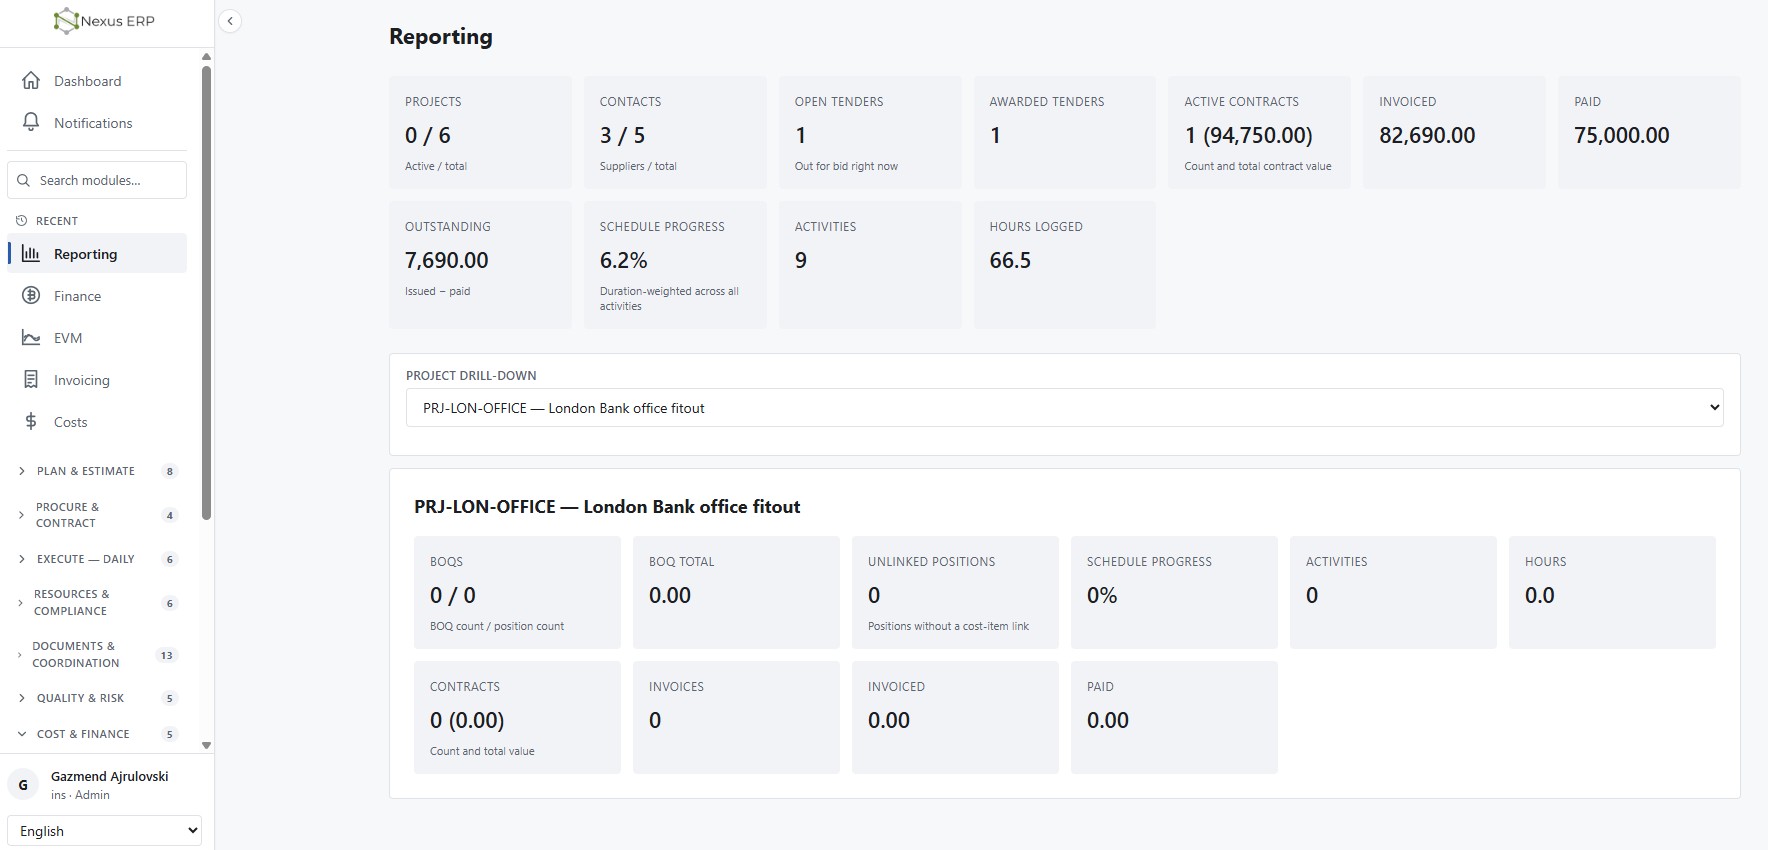Click the magnifier icon in module search
1768x850 pixels.
(23, 181)
